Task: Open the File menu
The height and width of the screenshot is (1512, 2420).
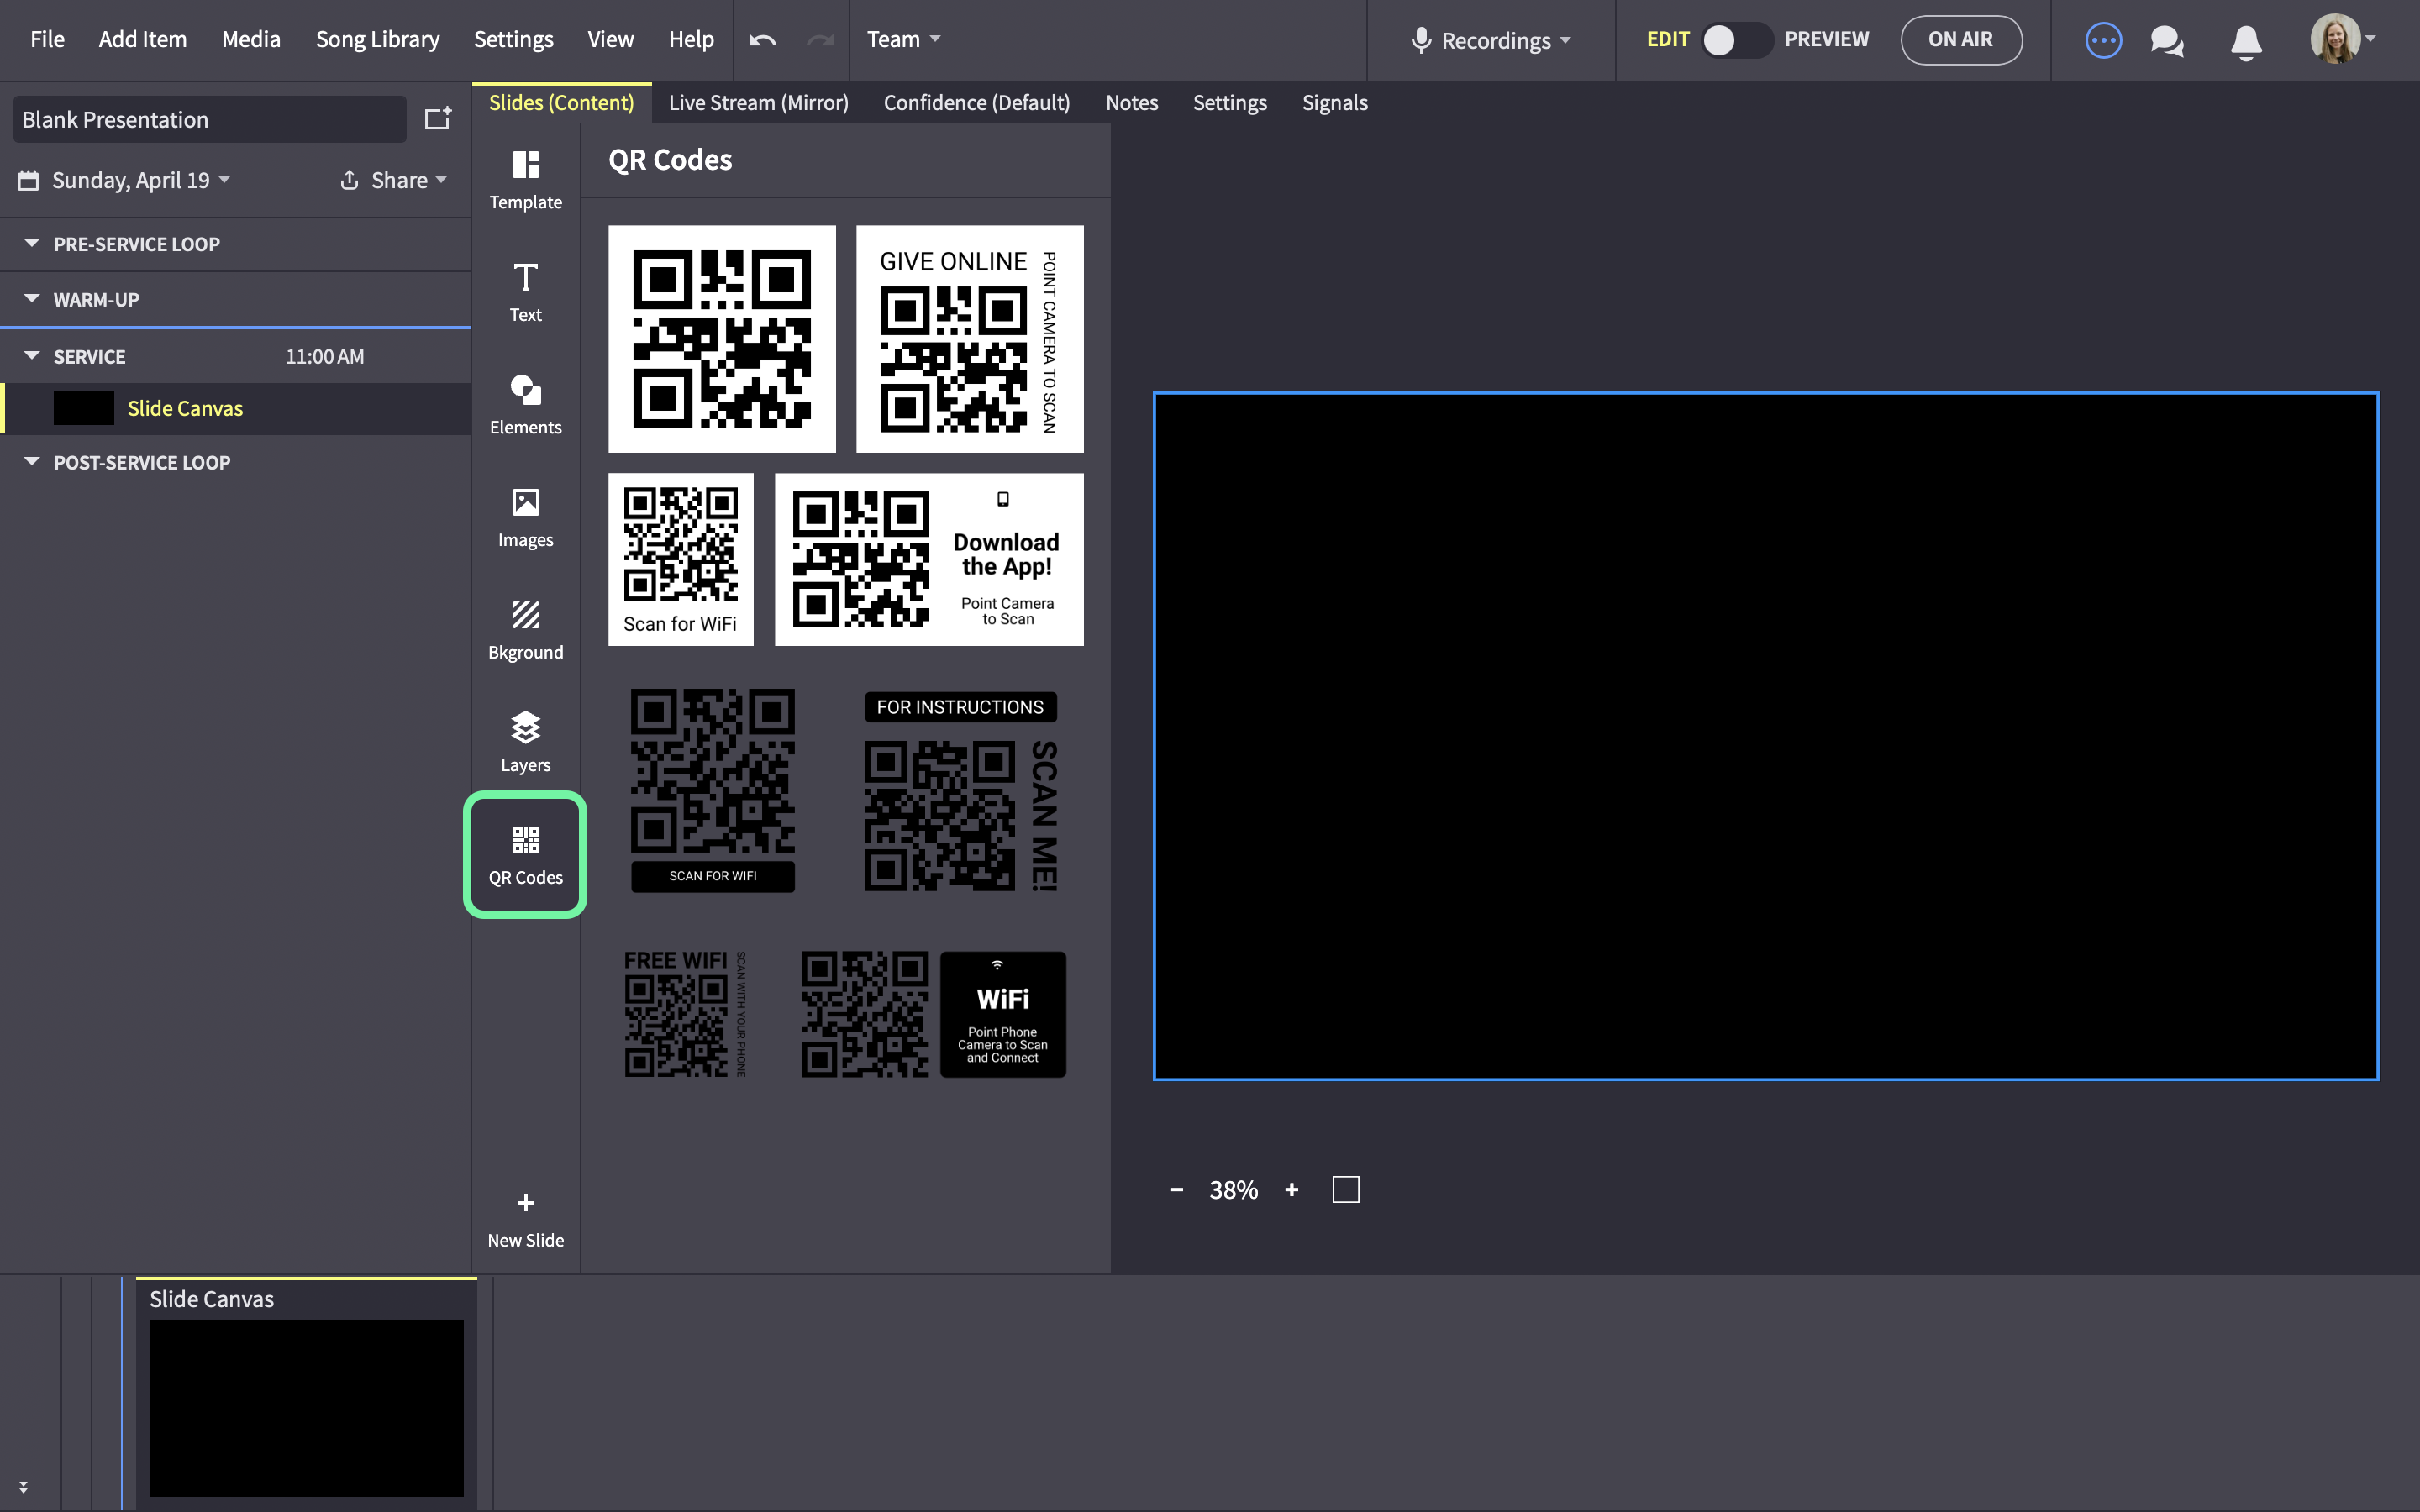Action: tap(47, 39)
